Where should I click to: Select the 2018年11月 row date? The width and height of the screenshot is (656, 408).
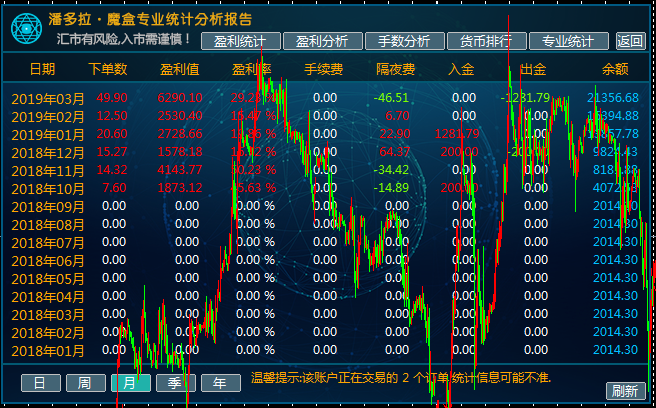tap(48, 171)
